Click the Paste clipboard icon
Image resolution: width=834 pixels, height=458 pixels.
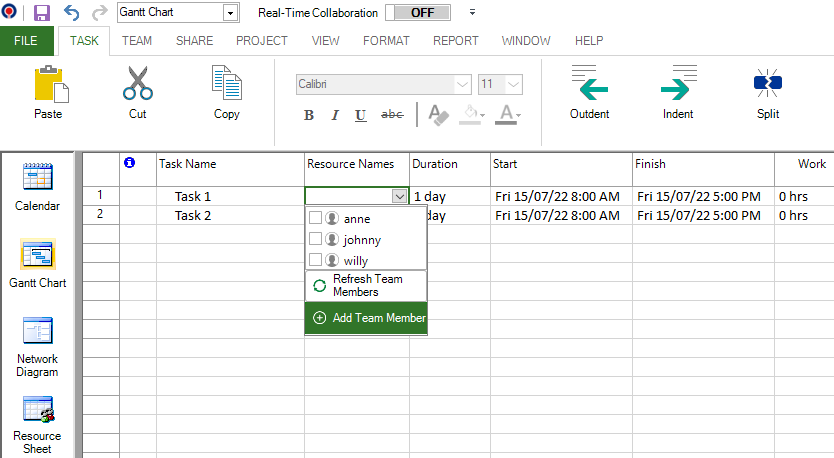point(47,84)
